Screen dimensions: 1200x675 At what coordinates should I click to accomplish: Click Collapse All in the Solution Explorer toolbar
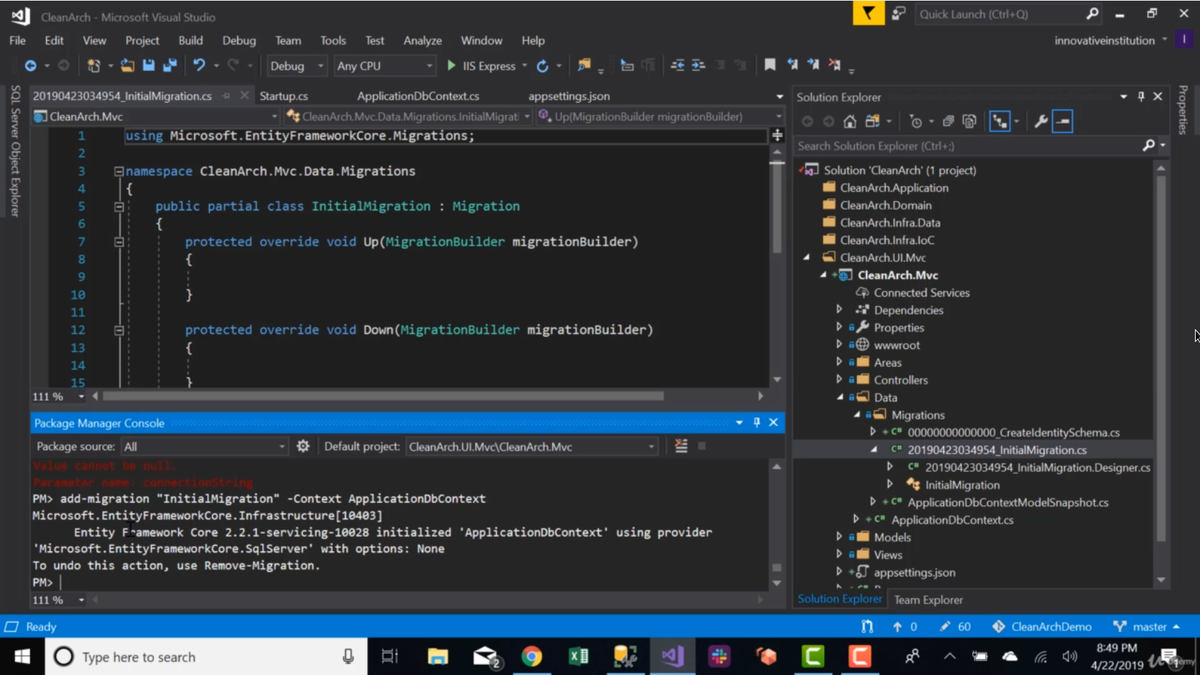click(x=948, y=121)
